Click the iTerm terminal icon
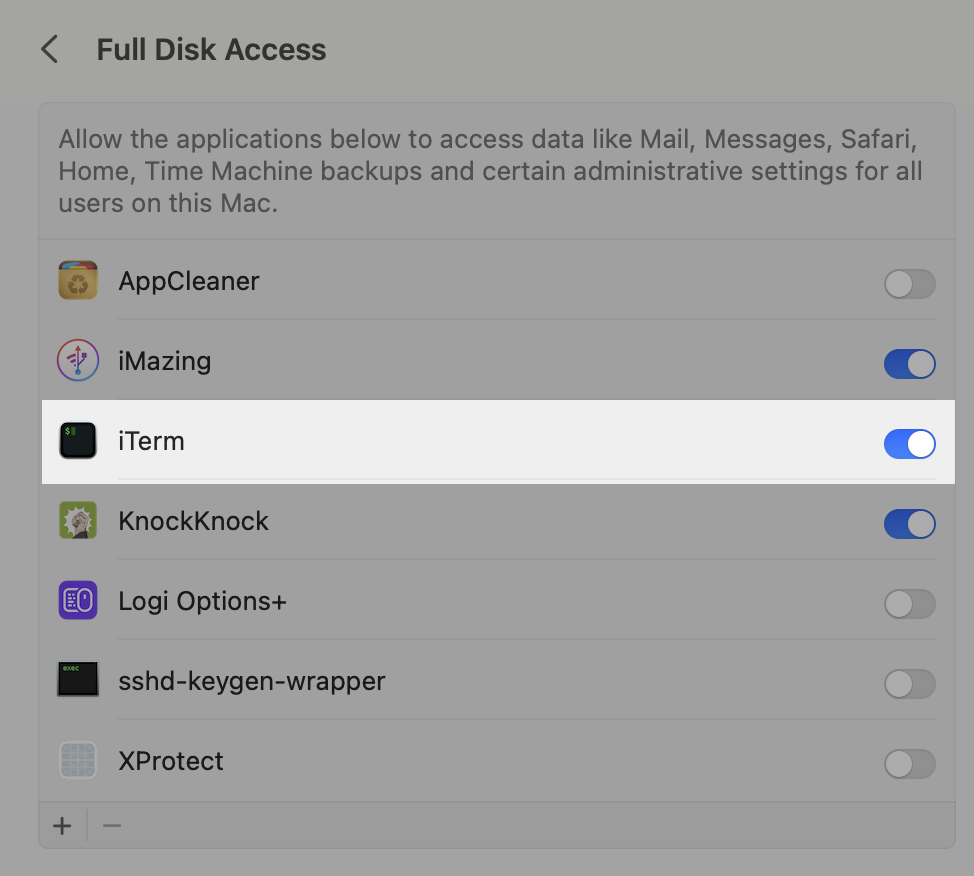Screen dimensions: 974x876 point(78,441)
